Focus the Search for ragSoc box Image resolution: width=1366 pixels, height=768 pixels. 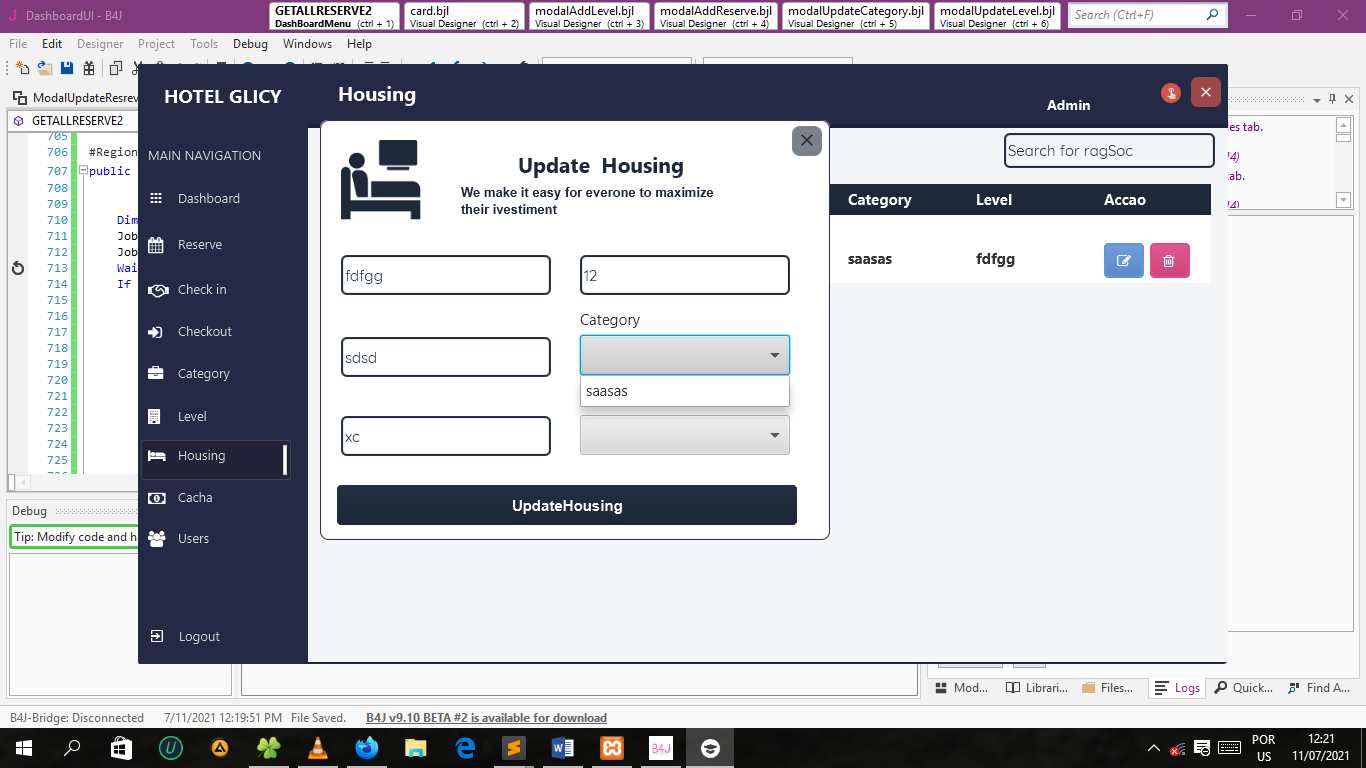coord(1109,151)
